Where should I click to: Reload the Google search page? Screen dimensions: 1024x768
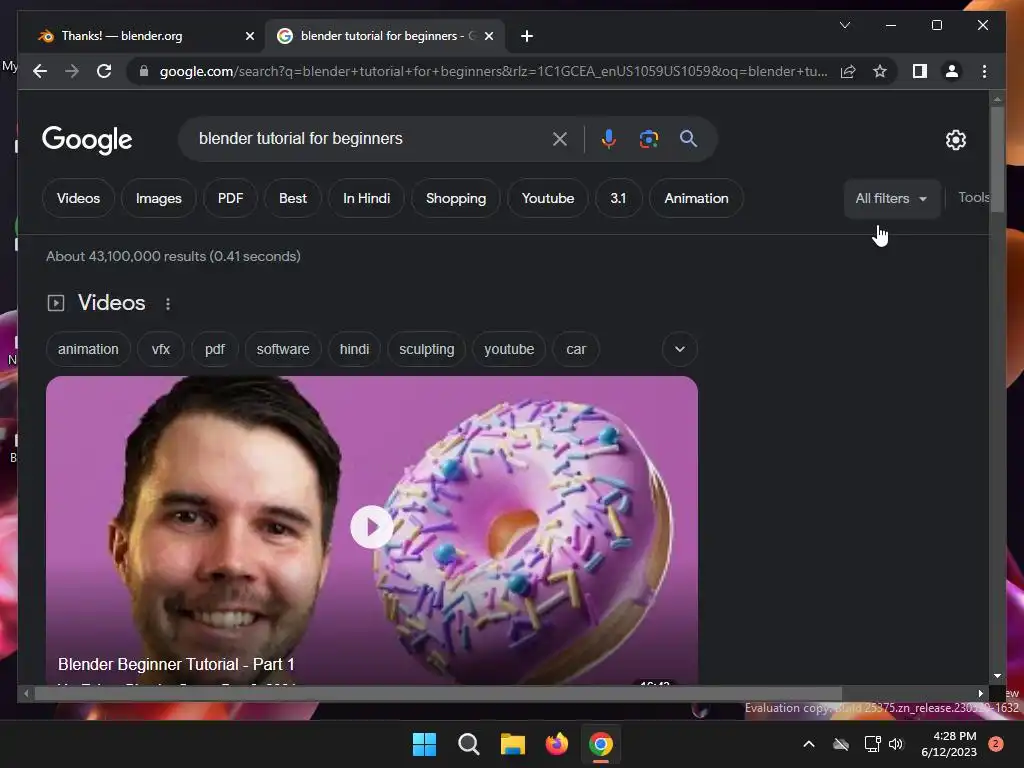(104, 71)
